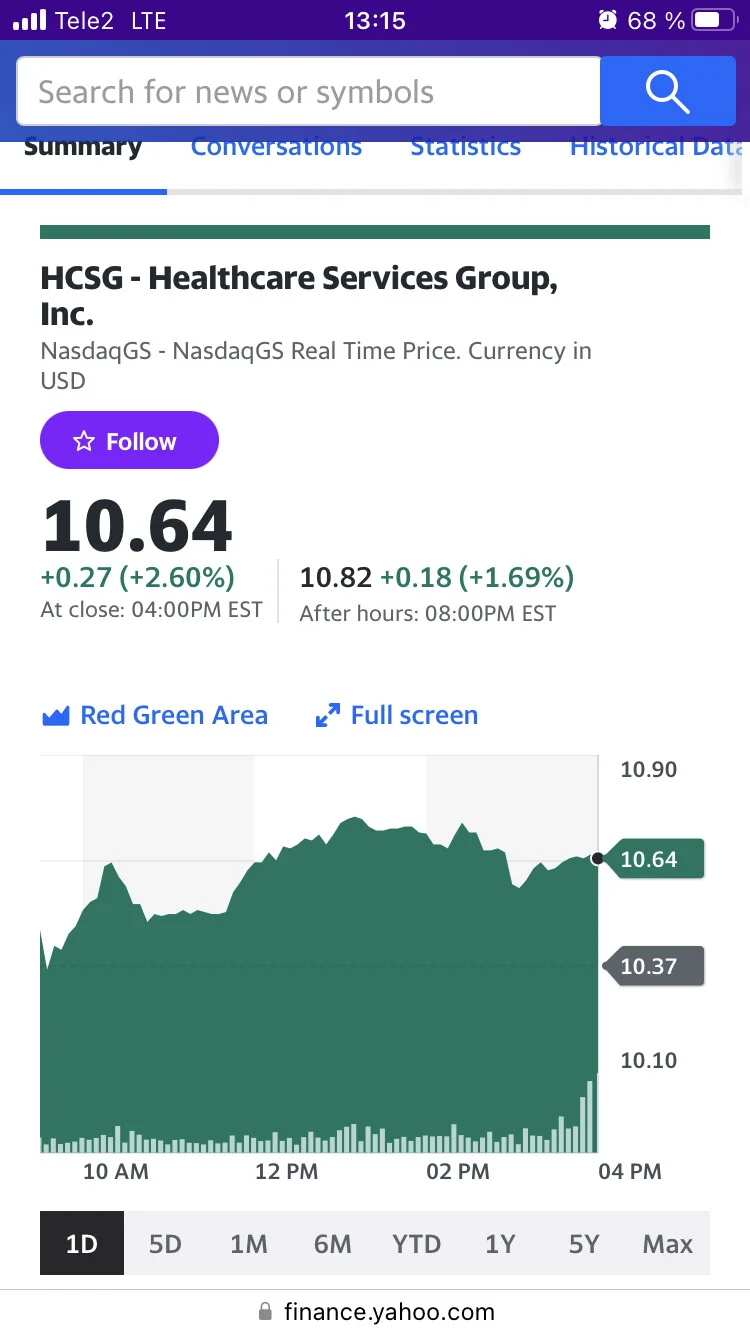This screenshot has width=750, height=1334.
Task: Select the 5D time range
Action: pyautogui.click(x=165, y=1243)
